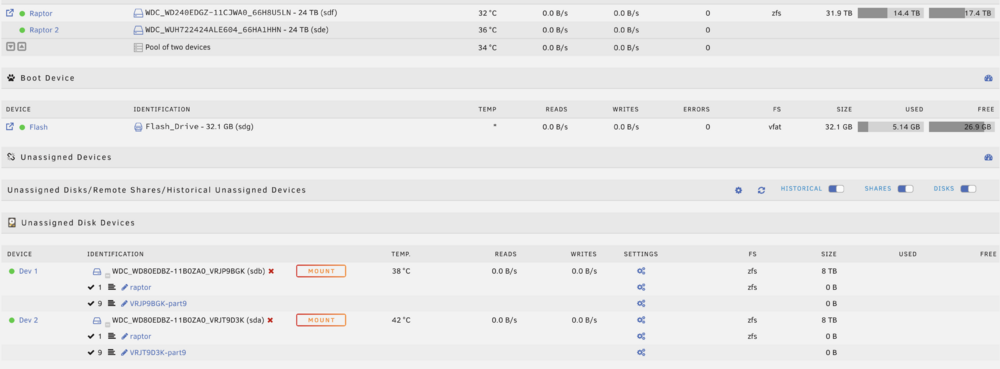Viewport: 1000px width, 369px height.
Task: Refresh unassigned disks with the reload icon
Action: [x=761, y=190]
